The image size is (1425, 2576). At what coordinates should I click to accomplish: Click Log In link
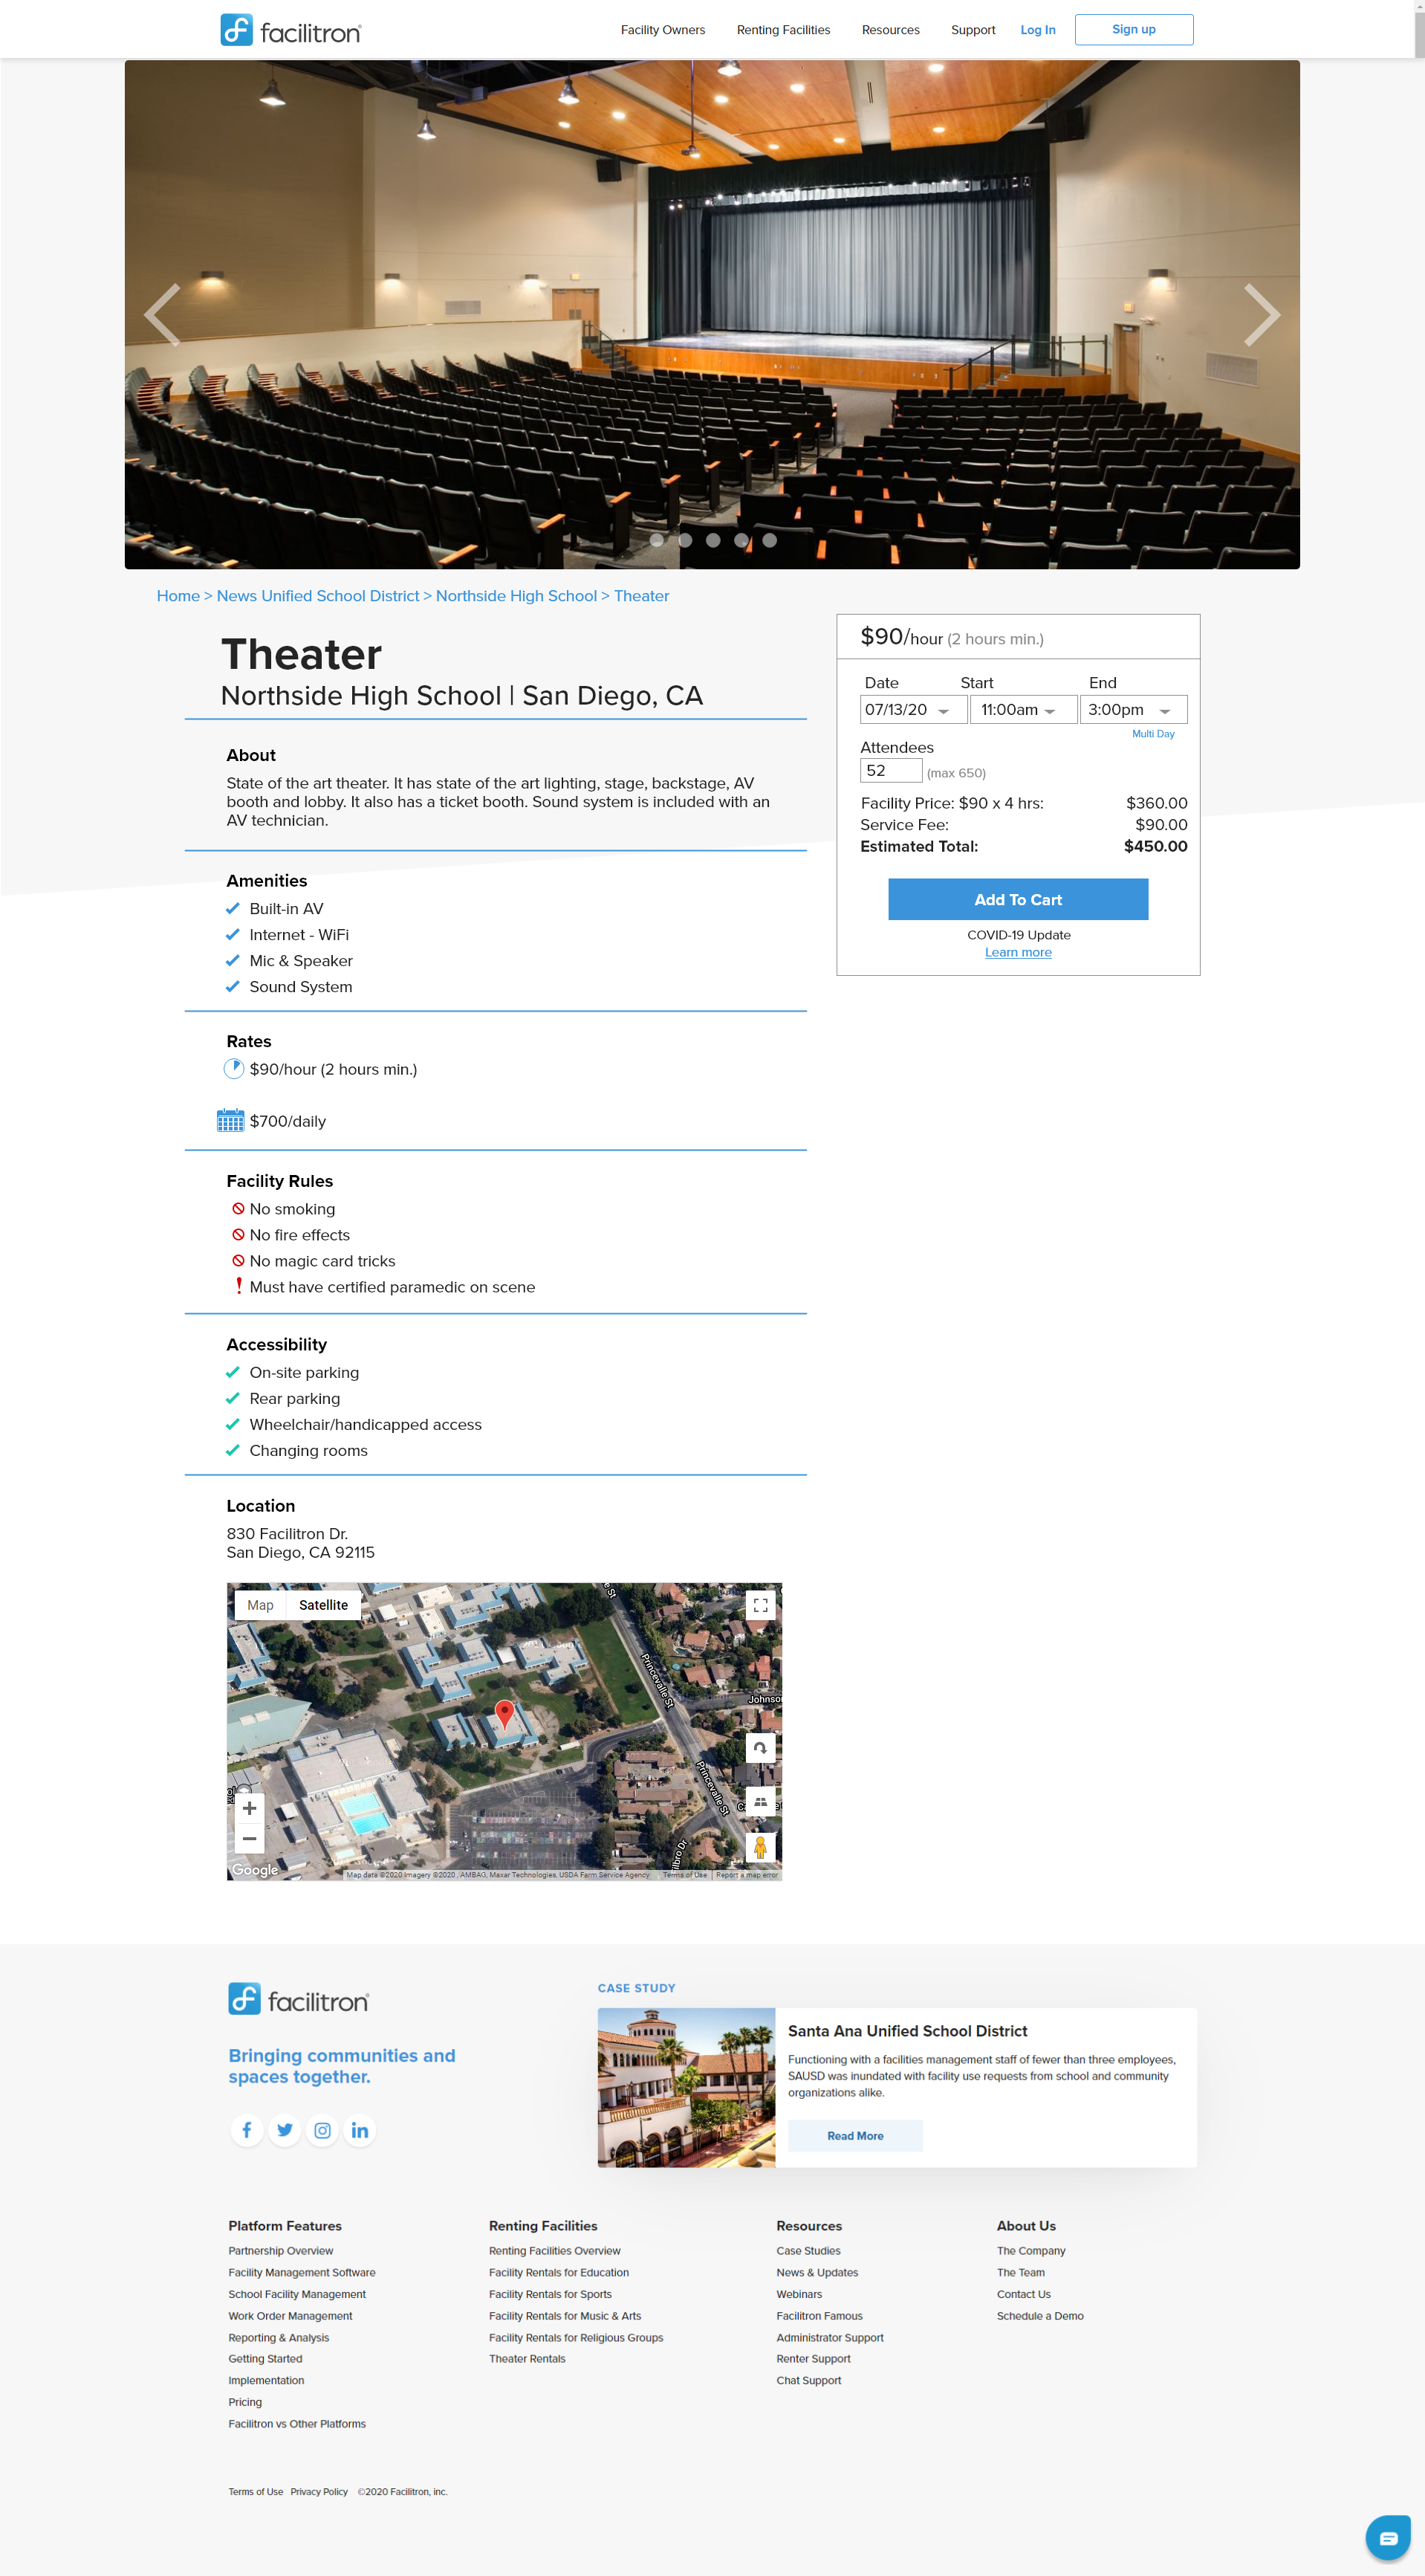1037,30
